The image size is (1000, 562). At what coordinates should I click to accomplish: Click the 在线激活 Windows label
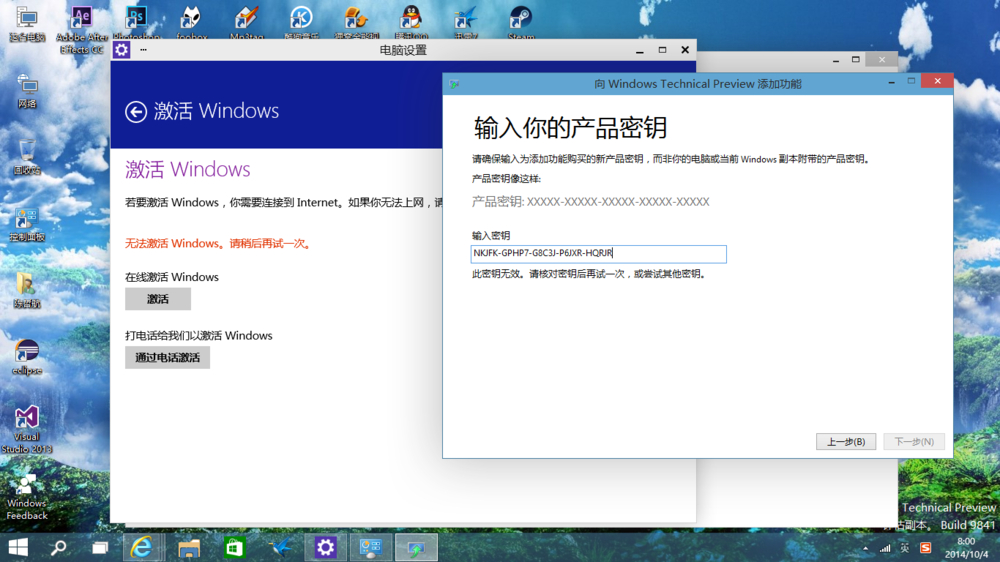(x=172, y=277)
